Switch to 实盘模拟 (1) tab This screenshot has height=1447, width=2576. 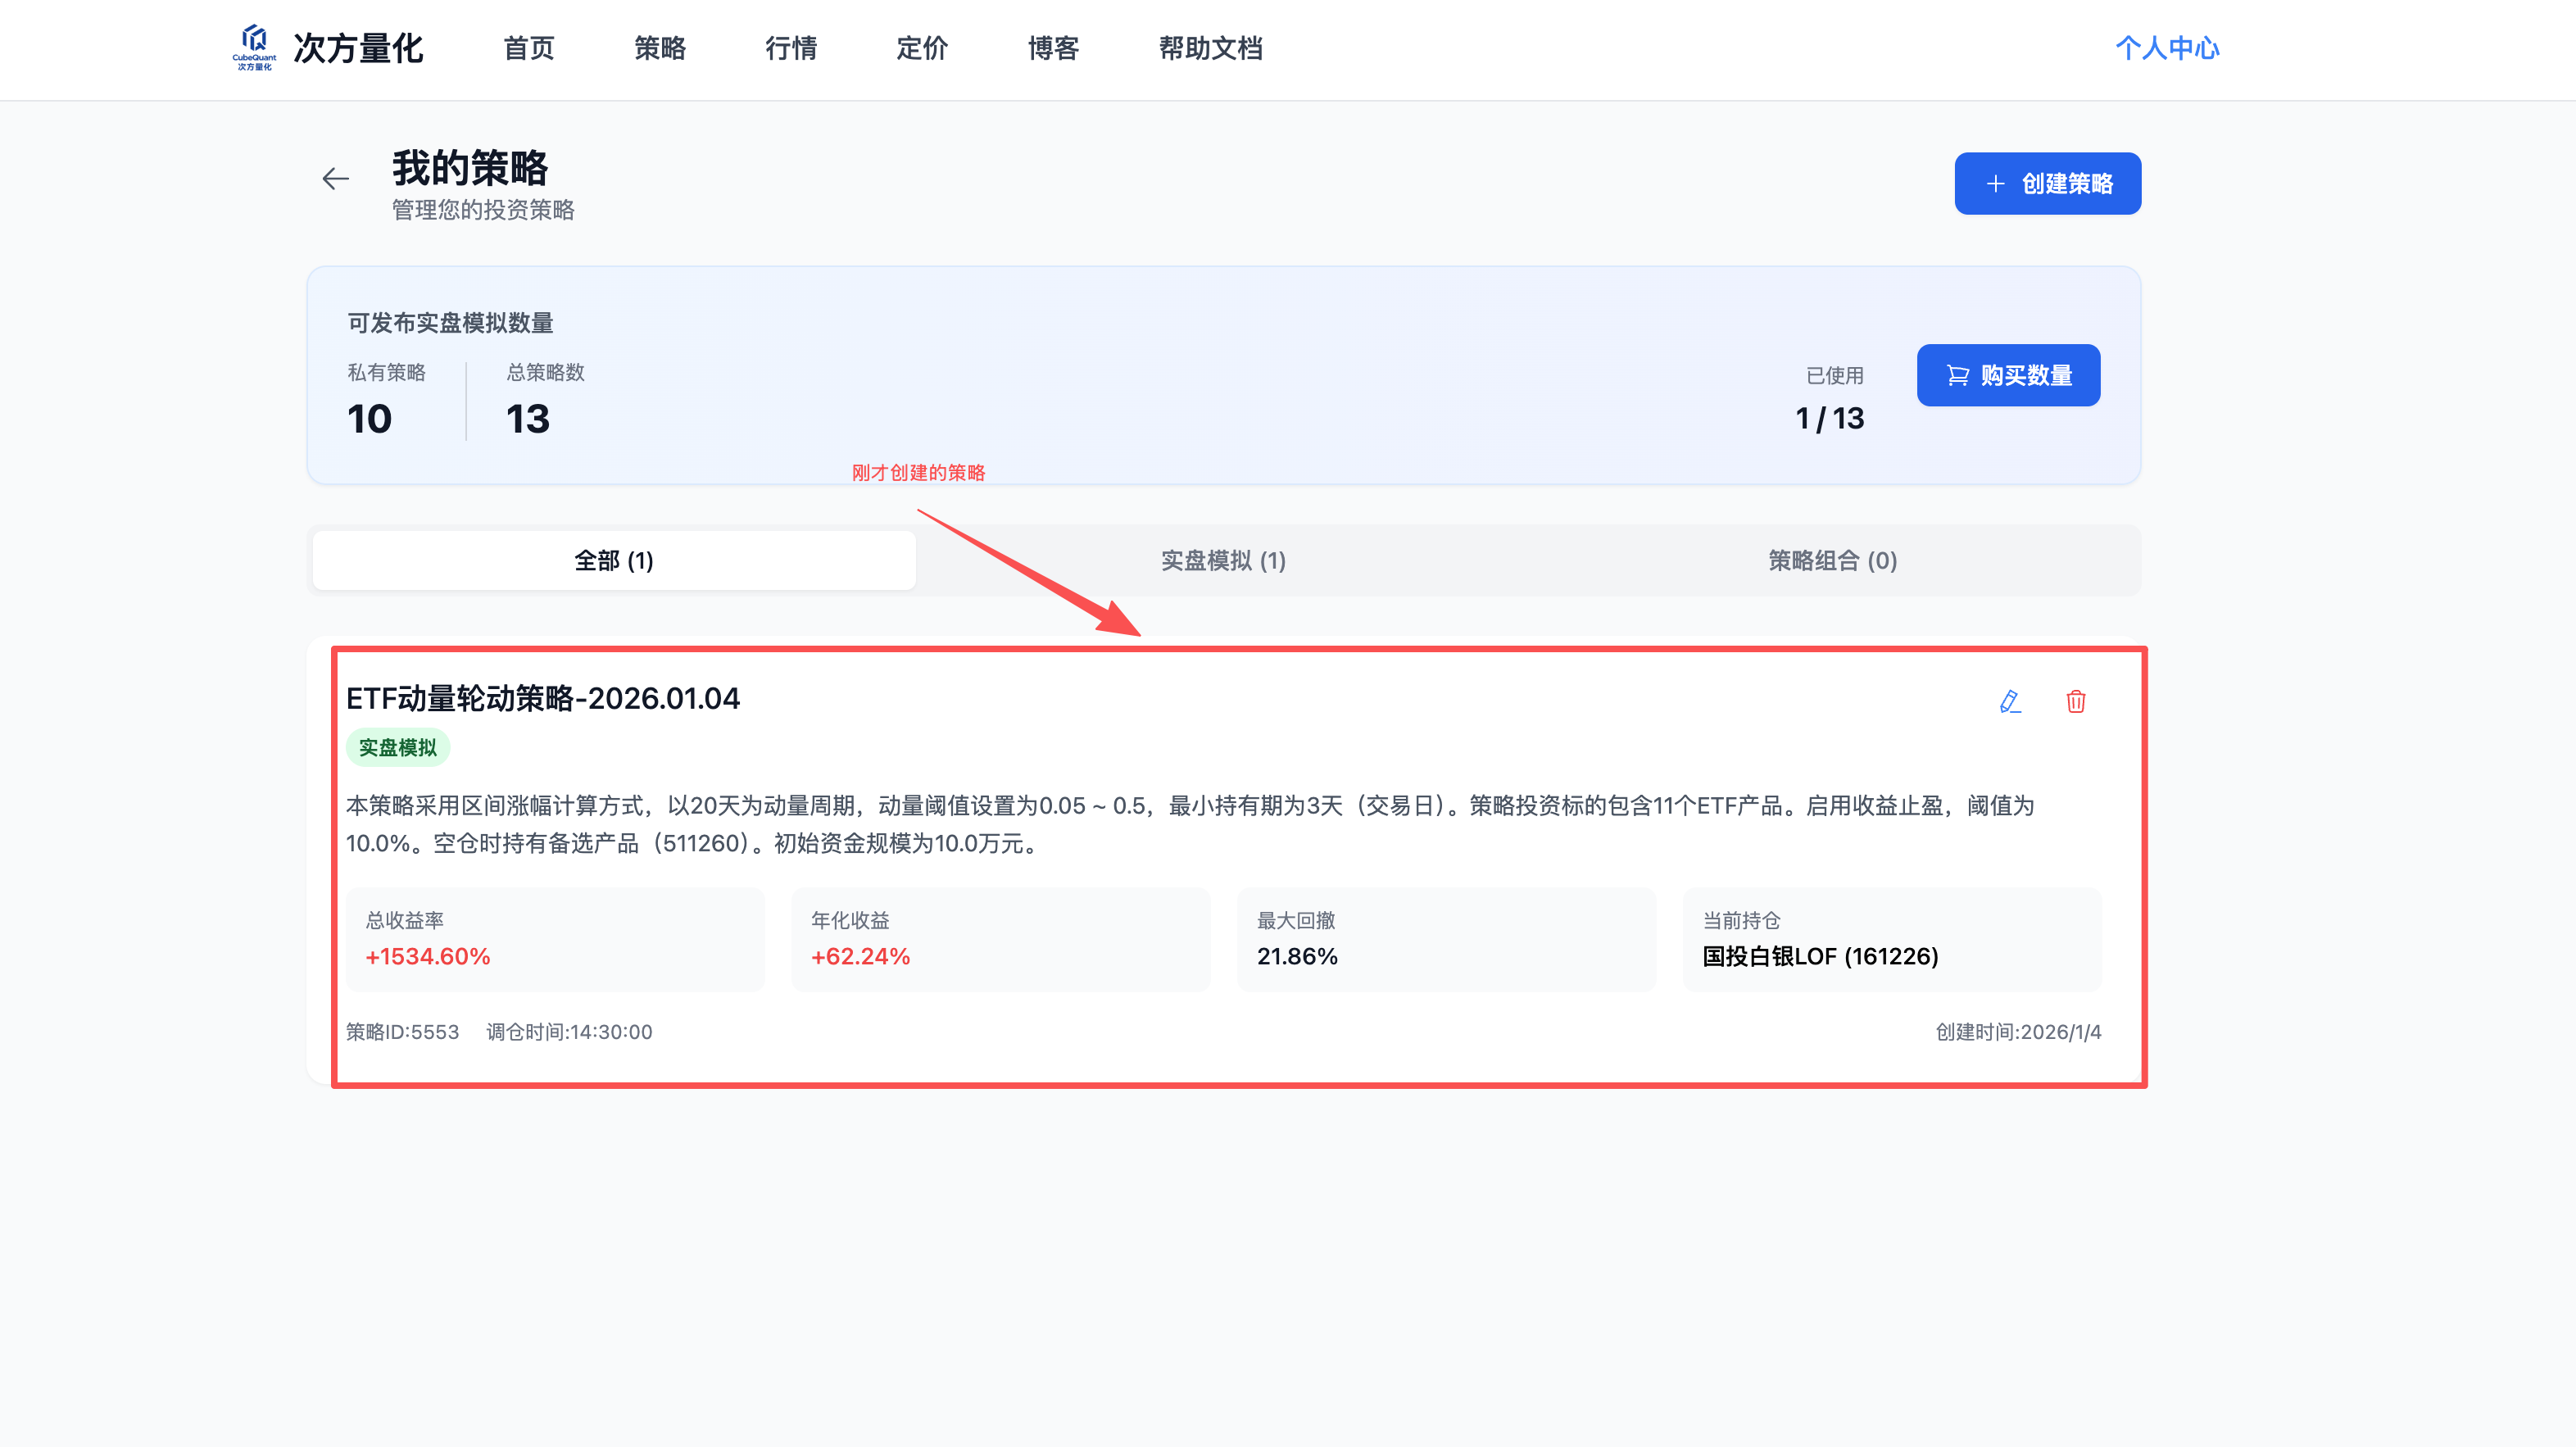click(x=1223, y=560)
